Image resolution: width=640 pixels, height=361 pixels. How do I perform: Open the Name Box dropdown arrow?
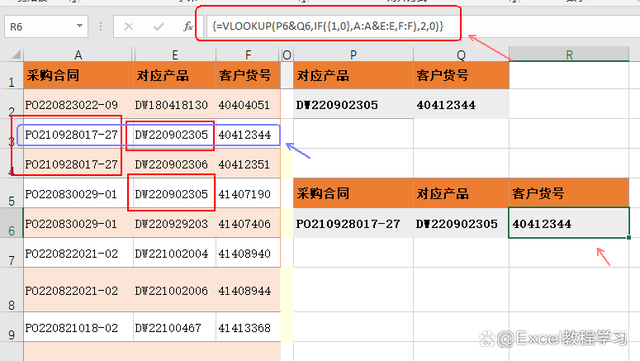[x=80, y=26]
